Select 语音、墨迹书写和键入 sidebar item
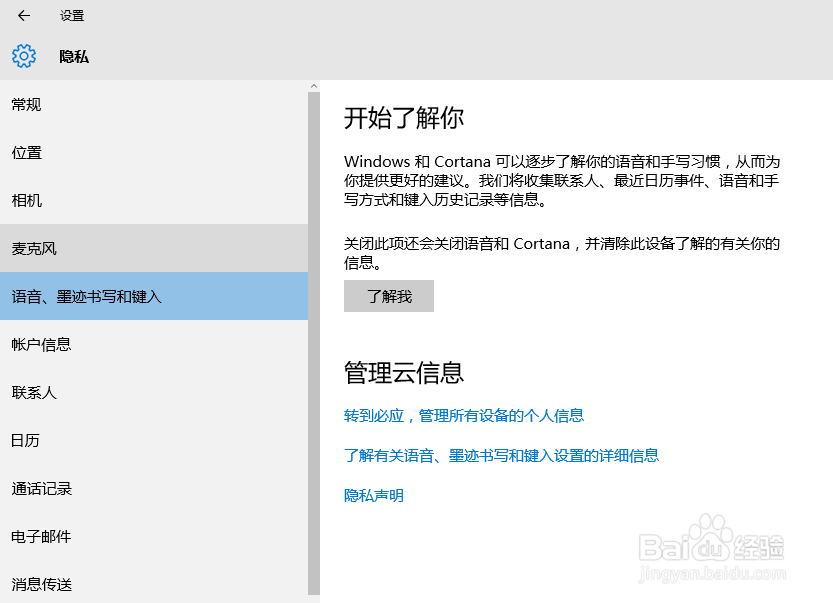The image size is (833, 603). tap(154, 296)
